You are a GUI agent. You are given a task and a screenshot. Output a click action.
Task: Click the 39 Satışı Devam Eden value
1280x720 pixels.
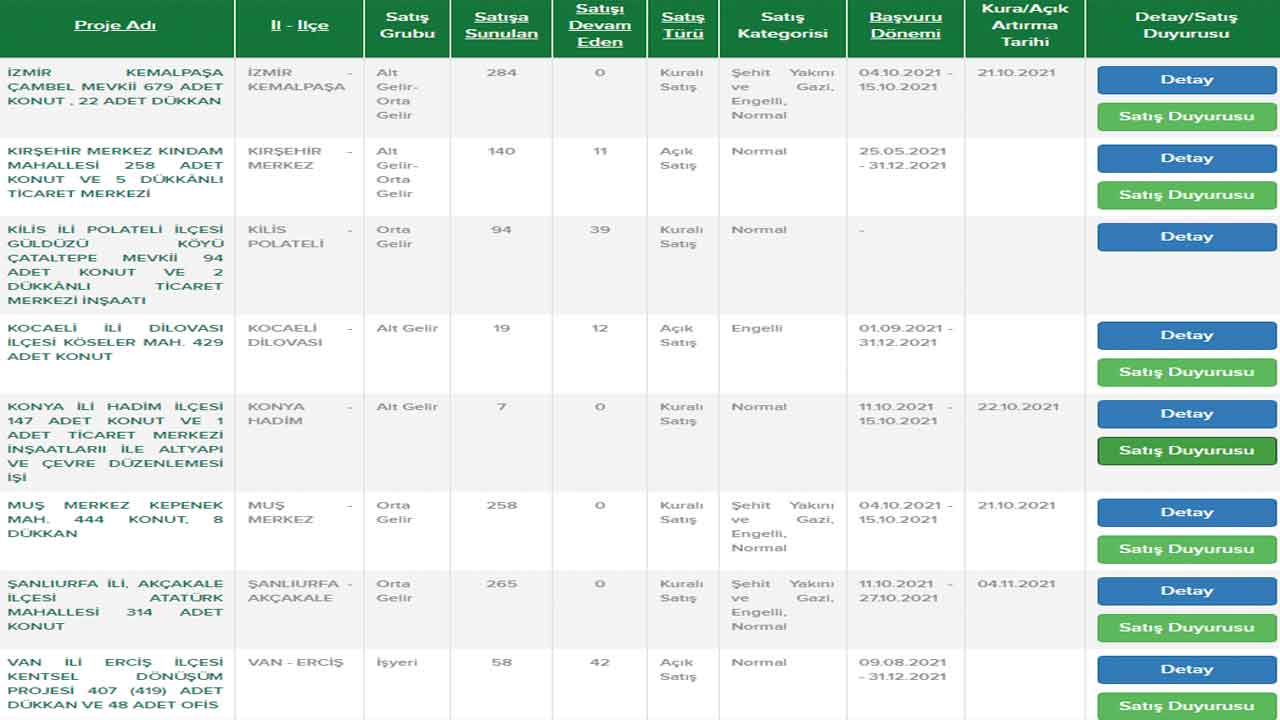point(599,230)
